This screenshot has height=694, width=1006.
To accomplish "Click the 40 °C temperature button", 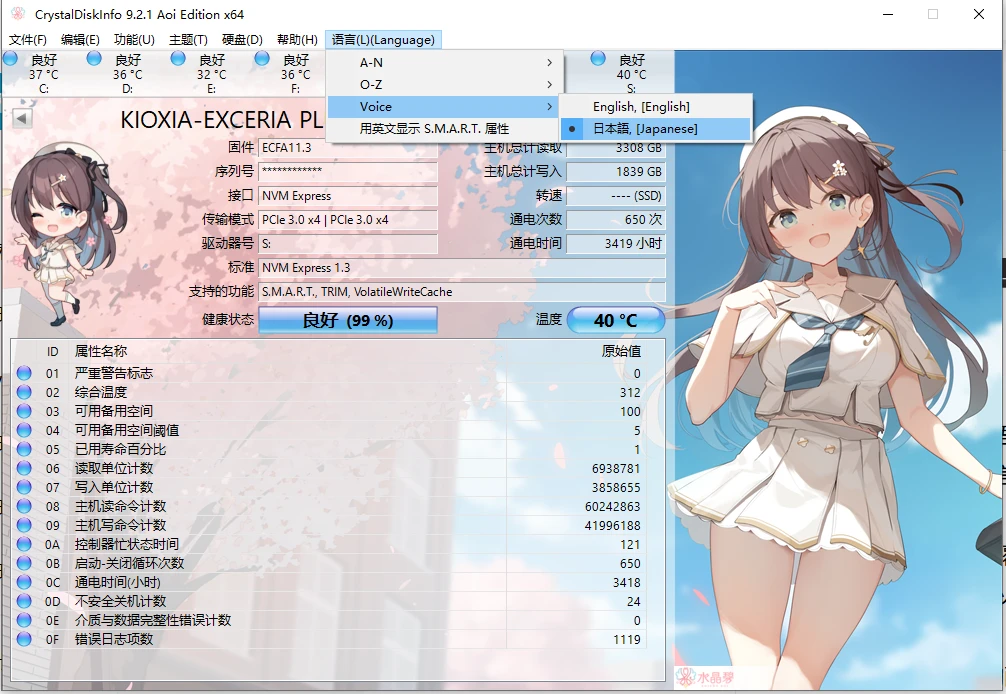I will 616,320.
